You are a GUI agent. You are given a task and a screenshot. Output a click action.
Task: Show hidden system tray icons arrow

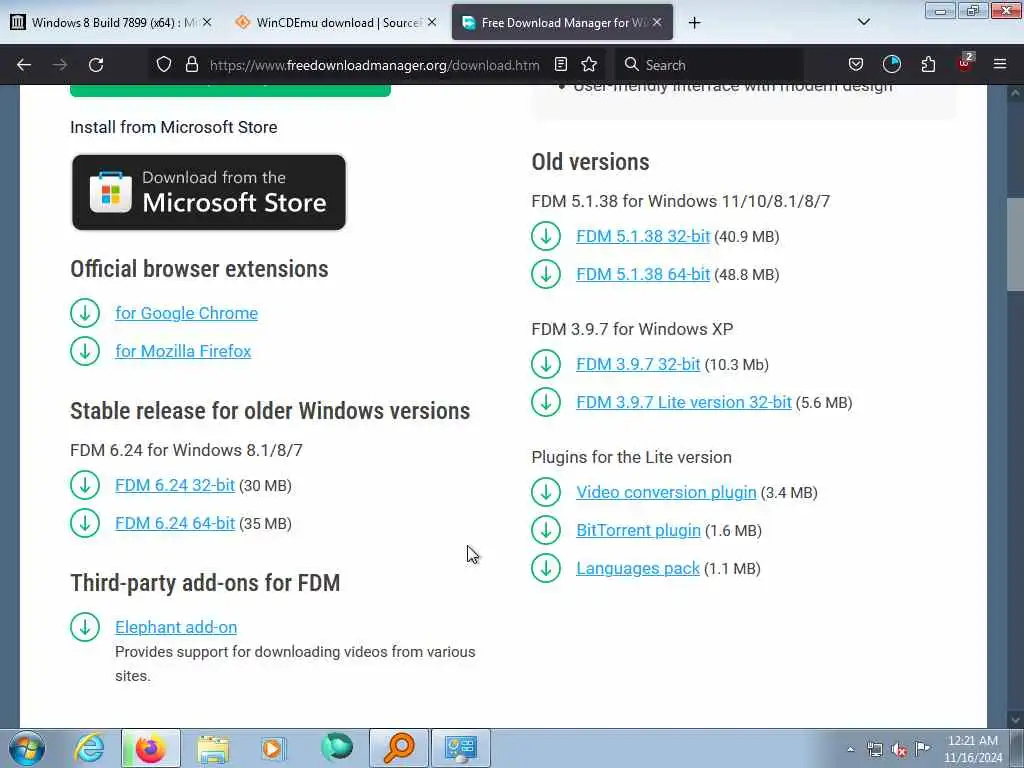click(x=850, y=750)
